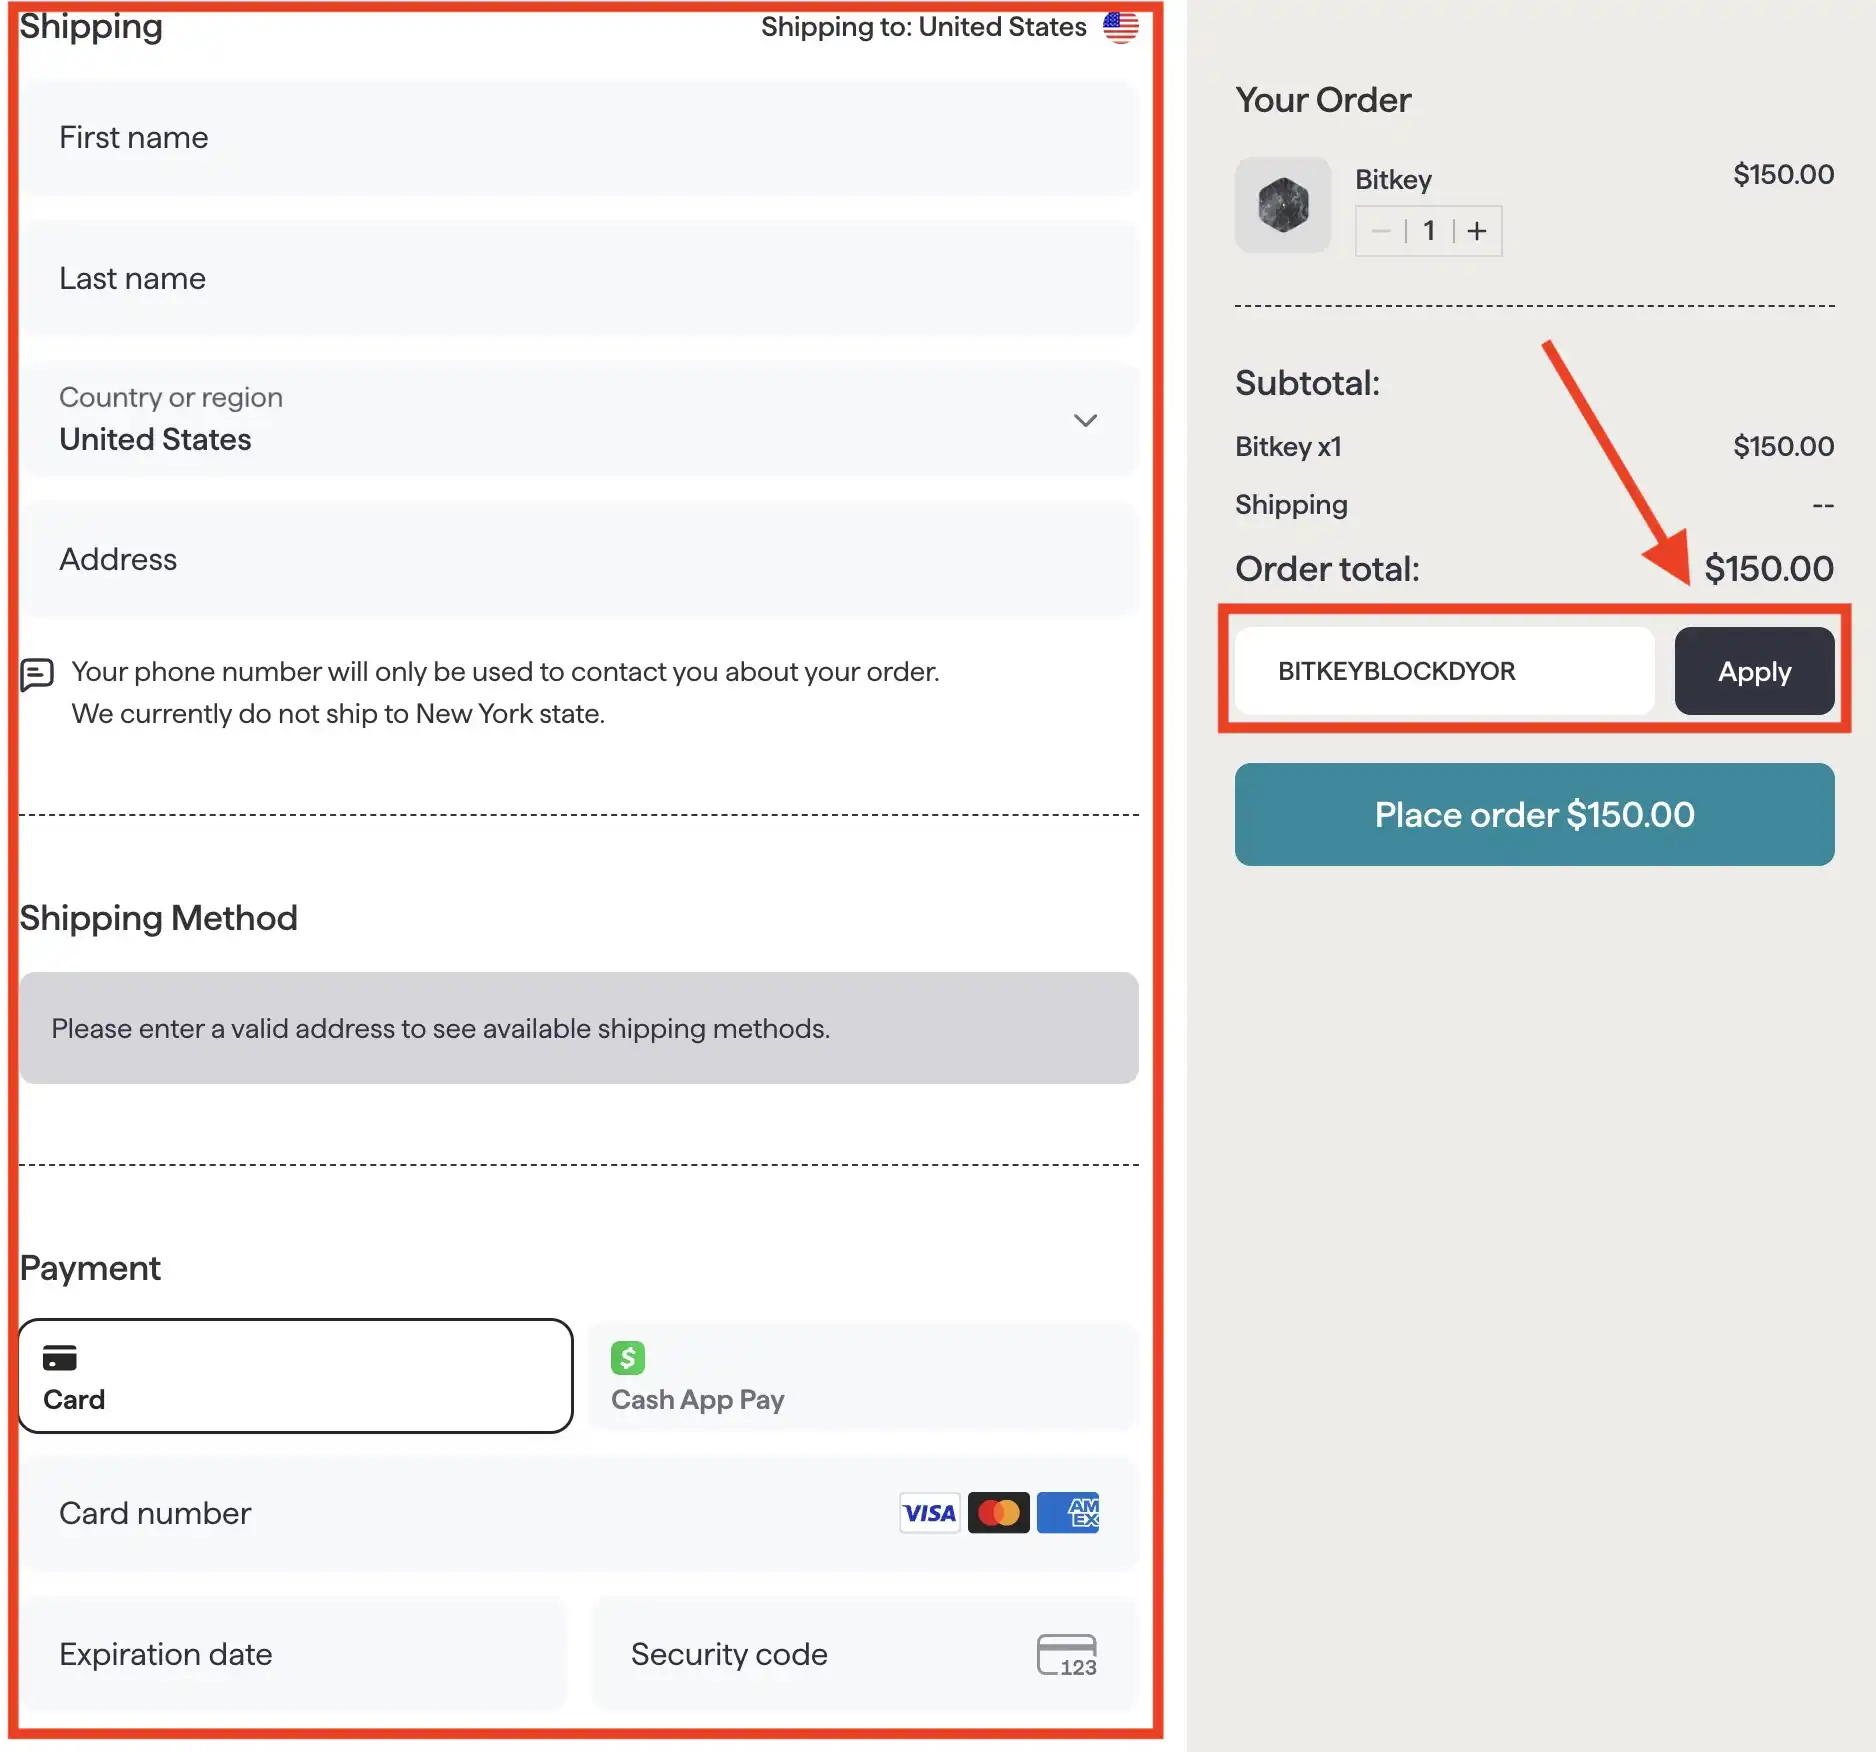Click the Last name field

click(x=580, y=279)
